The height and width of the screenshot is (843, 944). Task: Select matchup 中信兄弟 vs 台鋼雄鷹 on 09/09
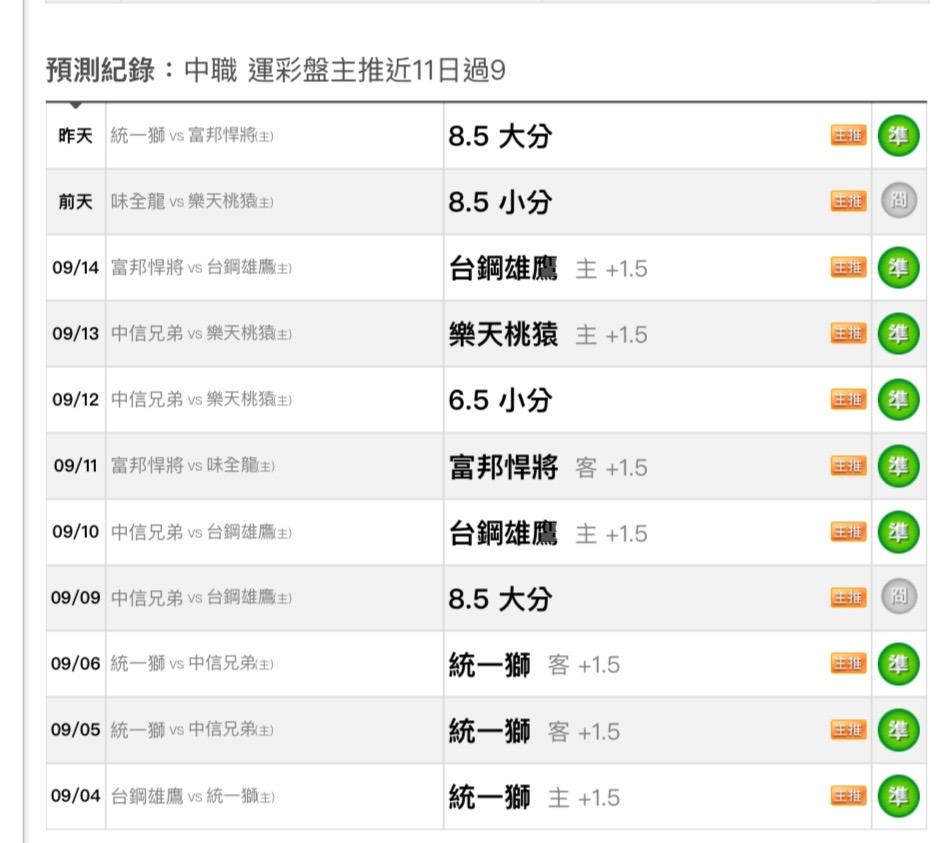(x=201, y=598)
